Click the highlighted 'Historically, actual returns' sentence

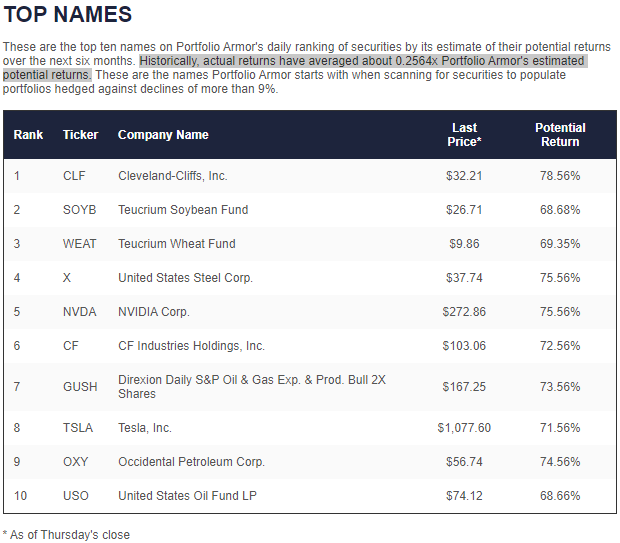(361, 61)
